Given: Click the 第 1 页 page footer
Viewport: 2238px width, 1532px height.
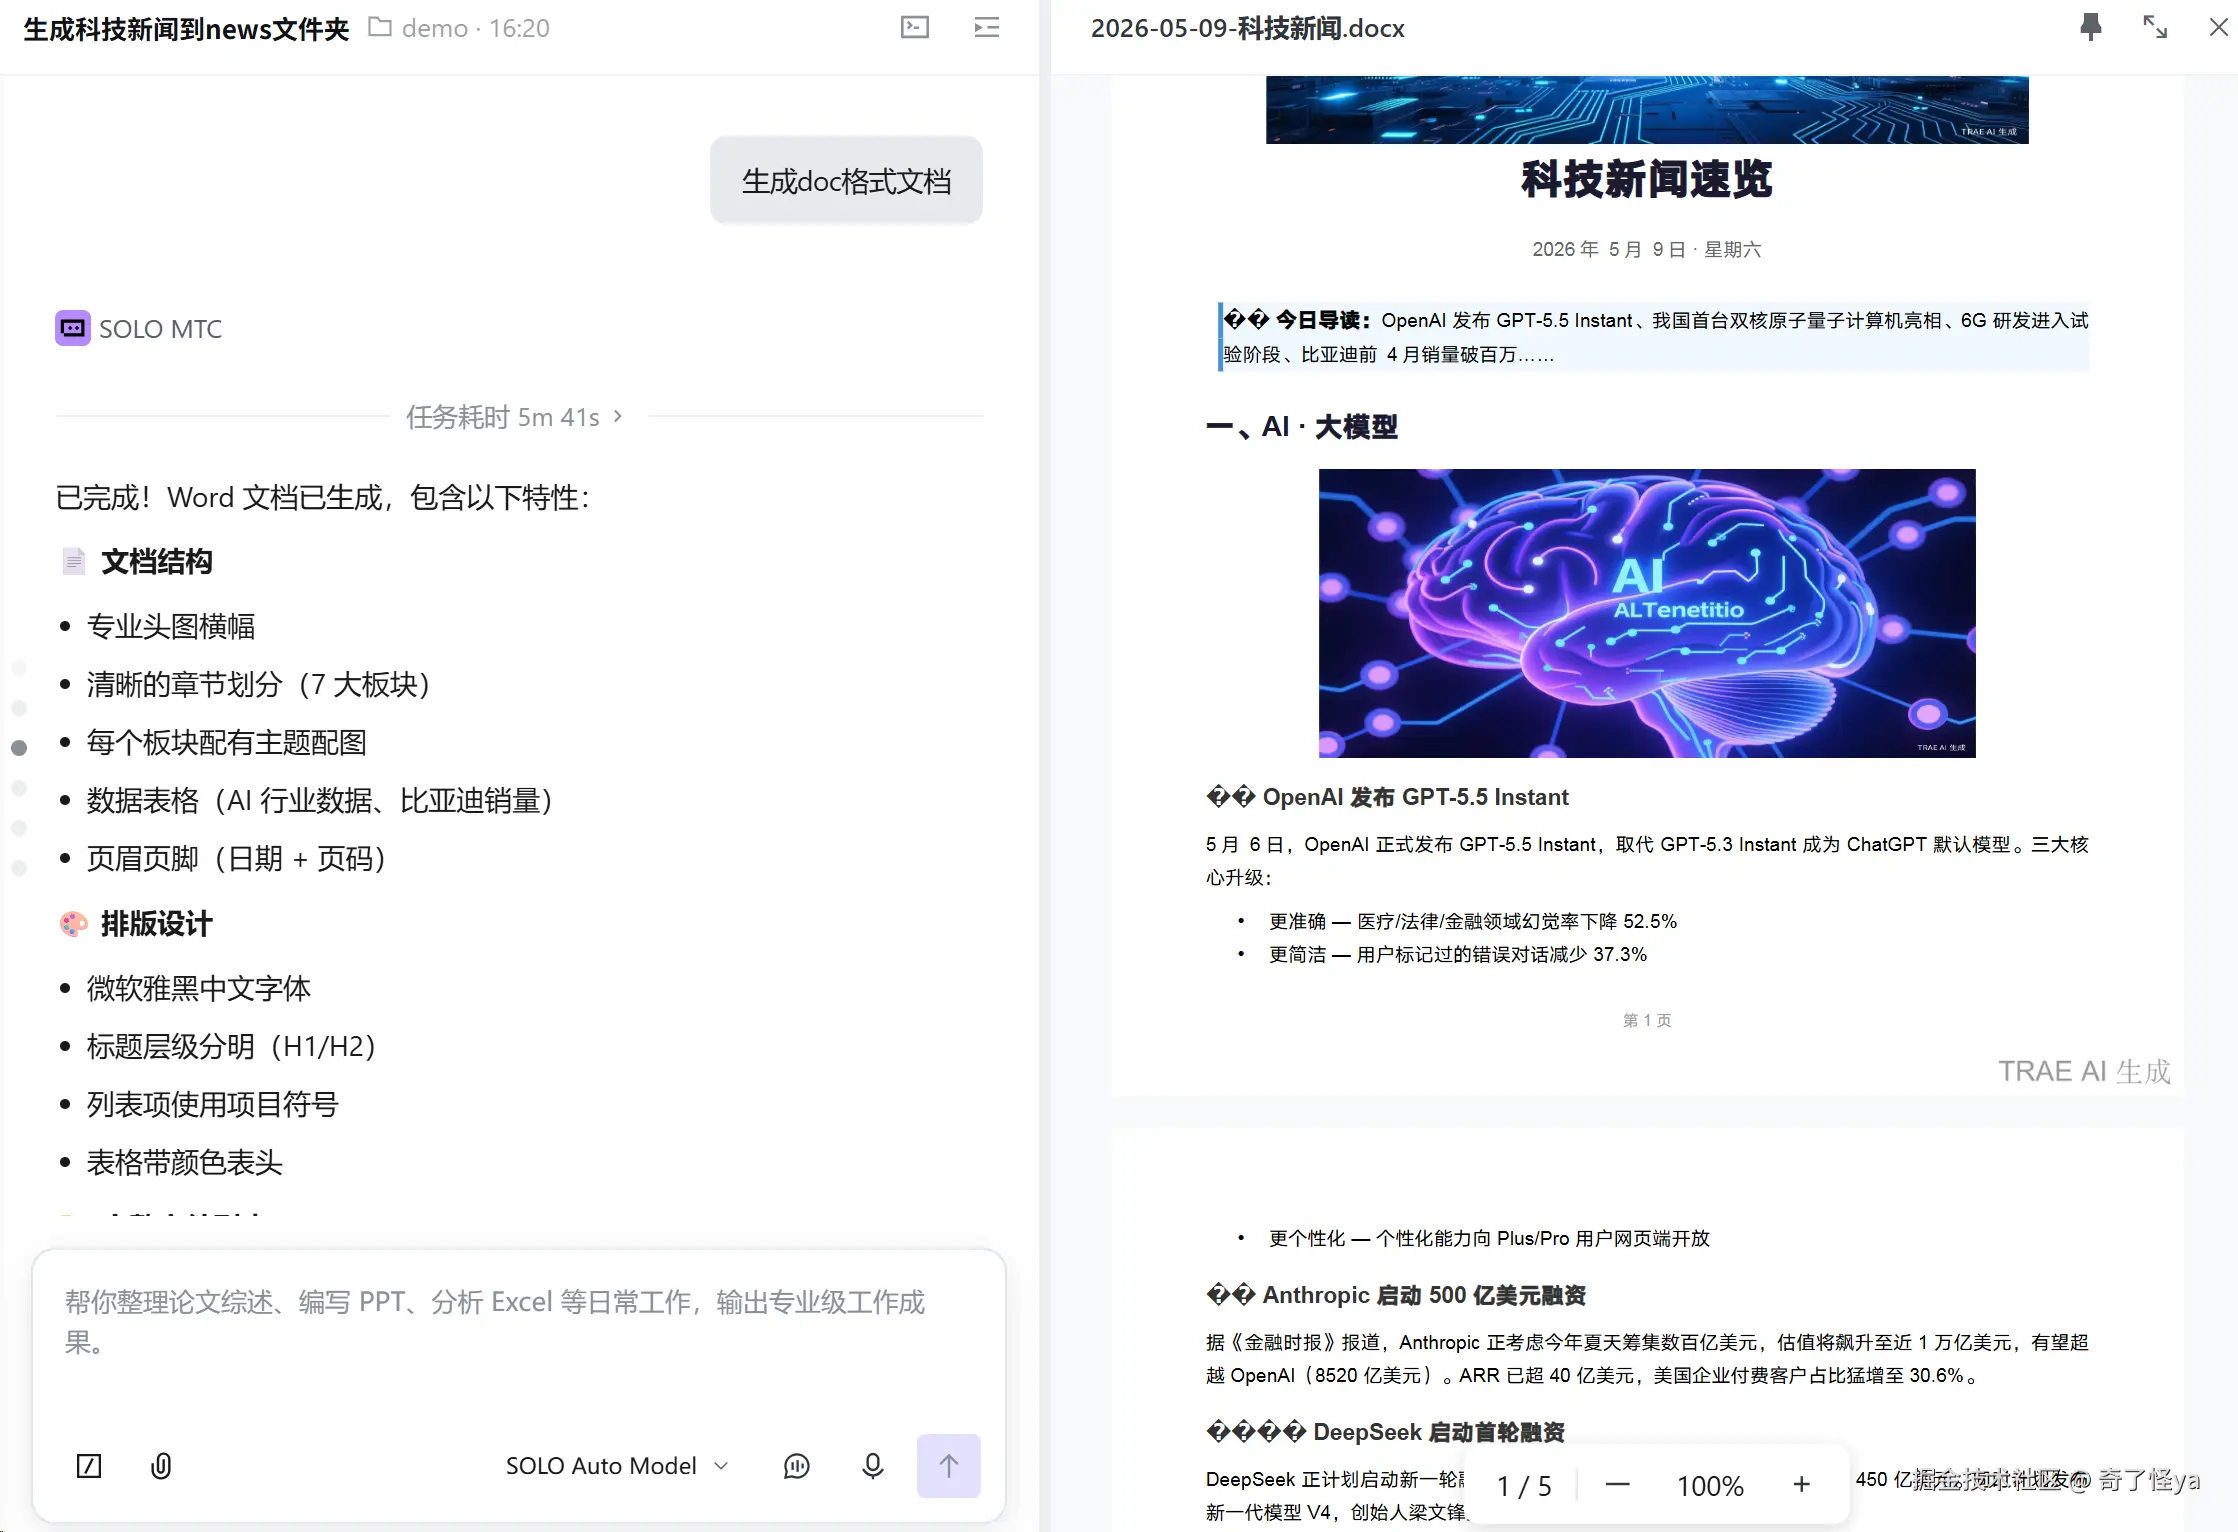Looking at the screenshot, I should click(x=1647, y=1020).
